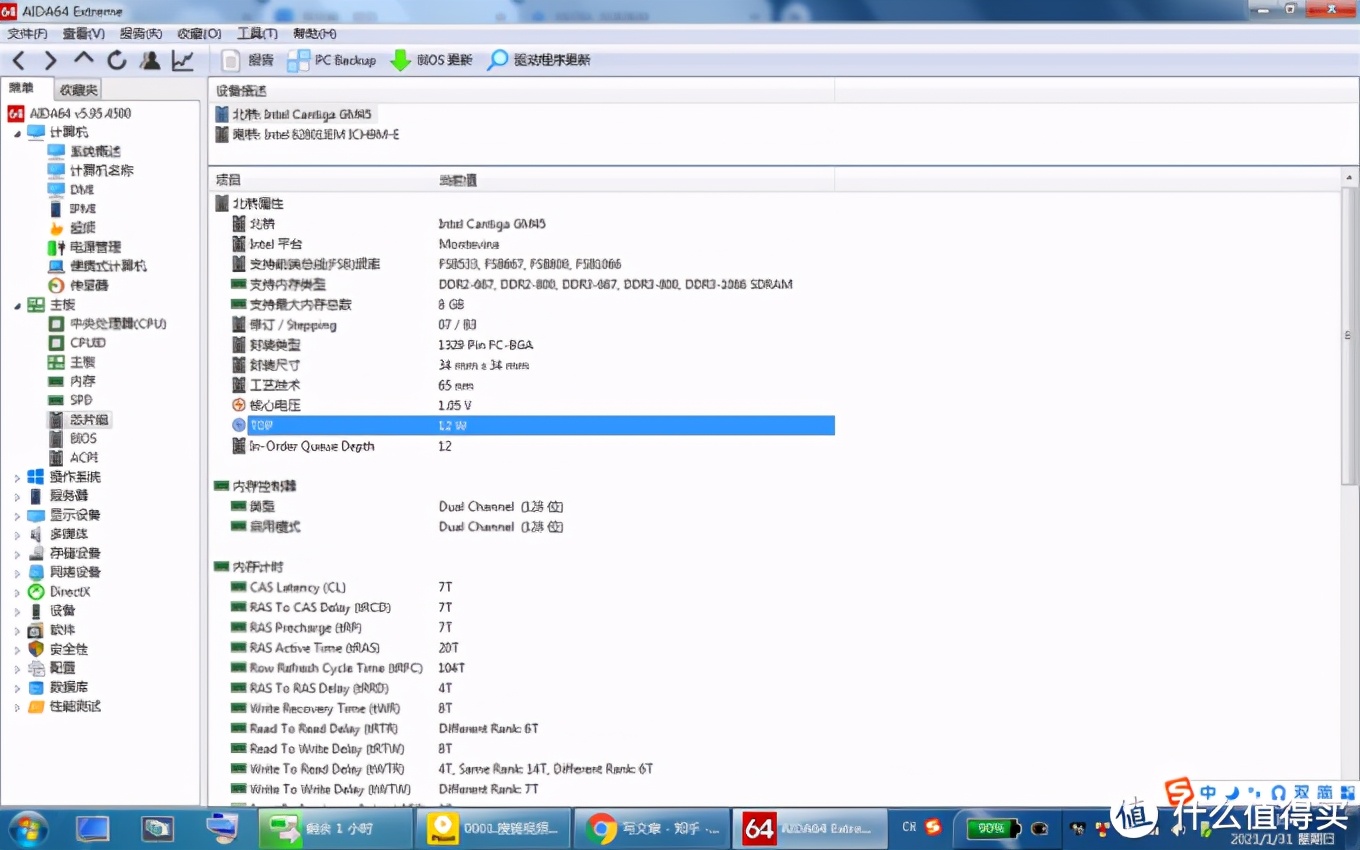Open the 收藏(O) menu
The height and width of the screenshot is (850, 1360).
click(x=199, y=34)
